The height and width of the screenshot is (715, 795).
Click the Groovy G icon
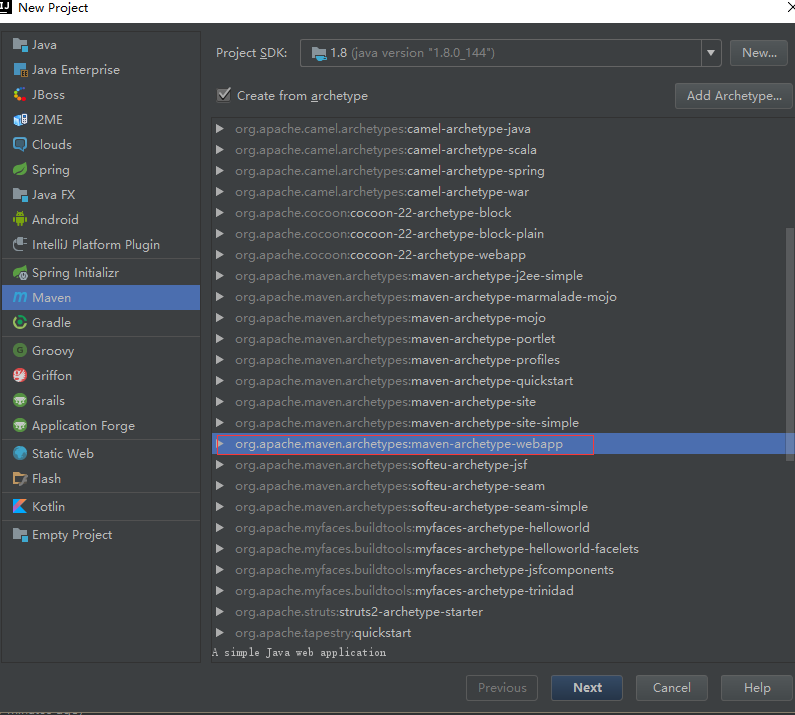pyautogui.click(x=20, y=350)
